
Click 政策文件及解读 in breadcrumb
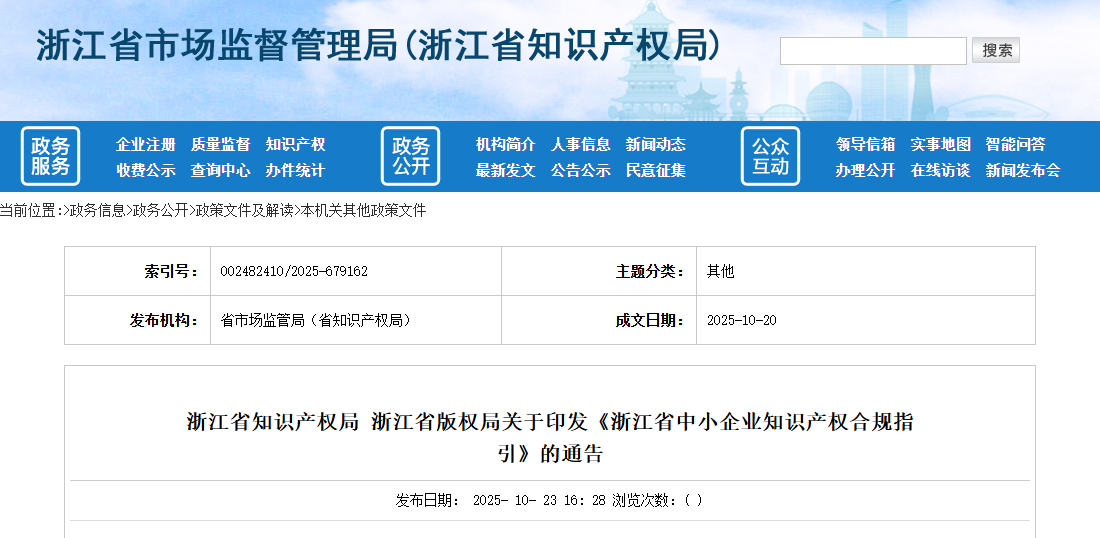(x=244, y=210)
